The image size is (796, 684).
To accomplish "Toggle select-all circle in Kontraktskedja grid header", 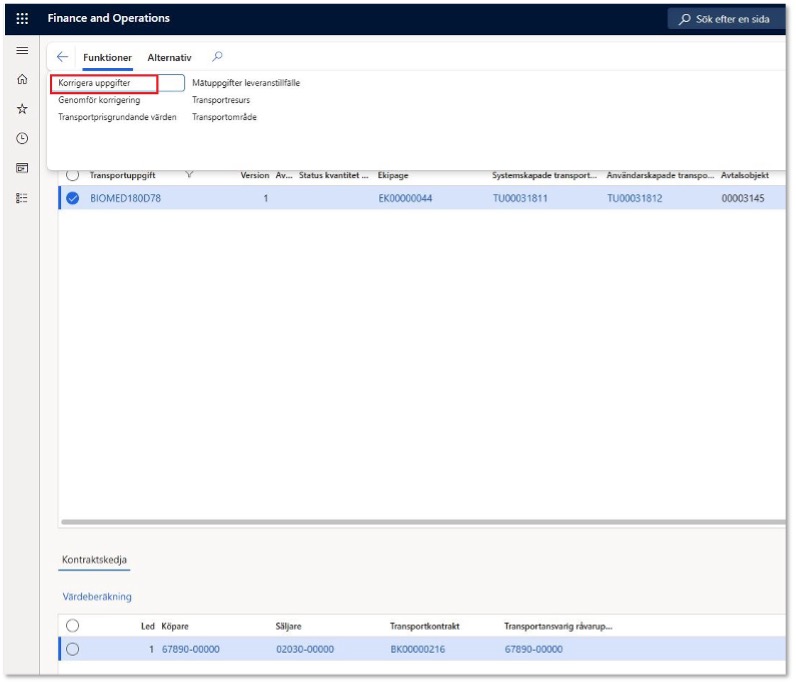I will (x=73, y=626).
